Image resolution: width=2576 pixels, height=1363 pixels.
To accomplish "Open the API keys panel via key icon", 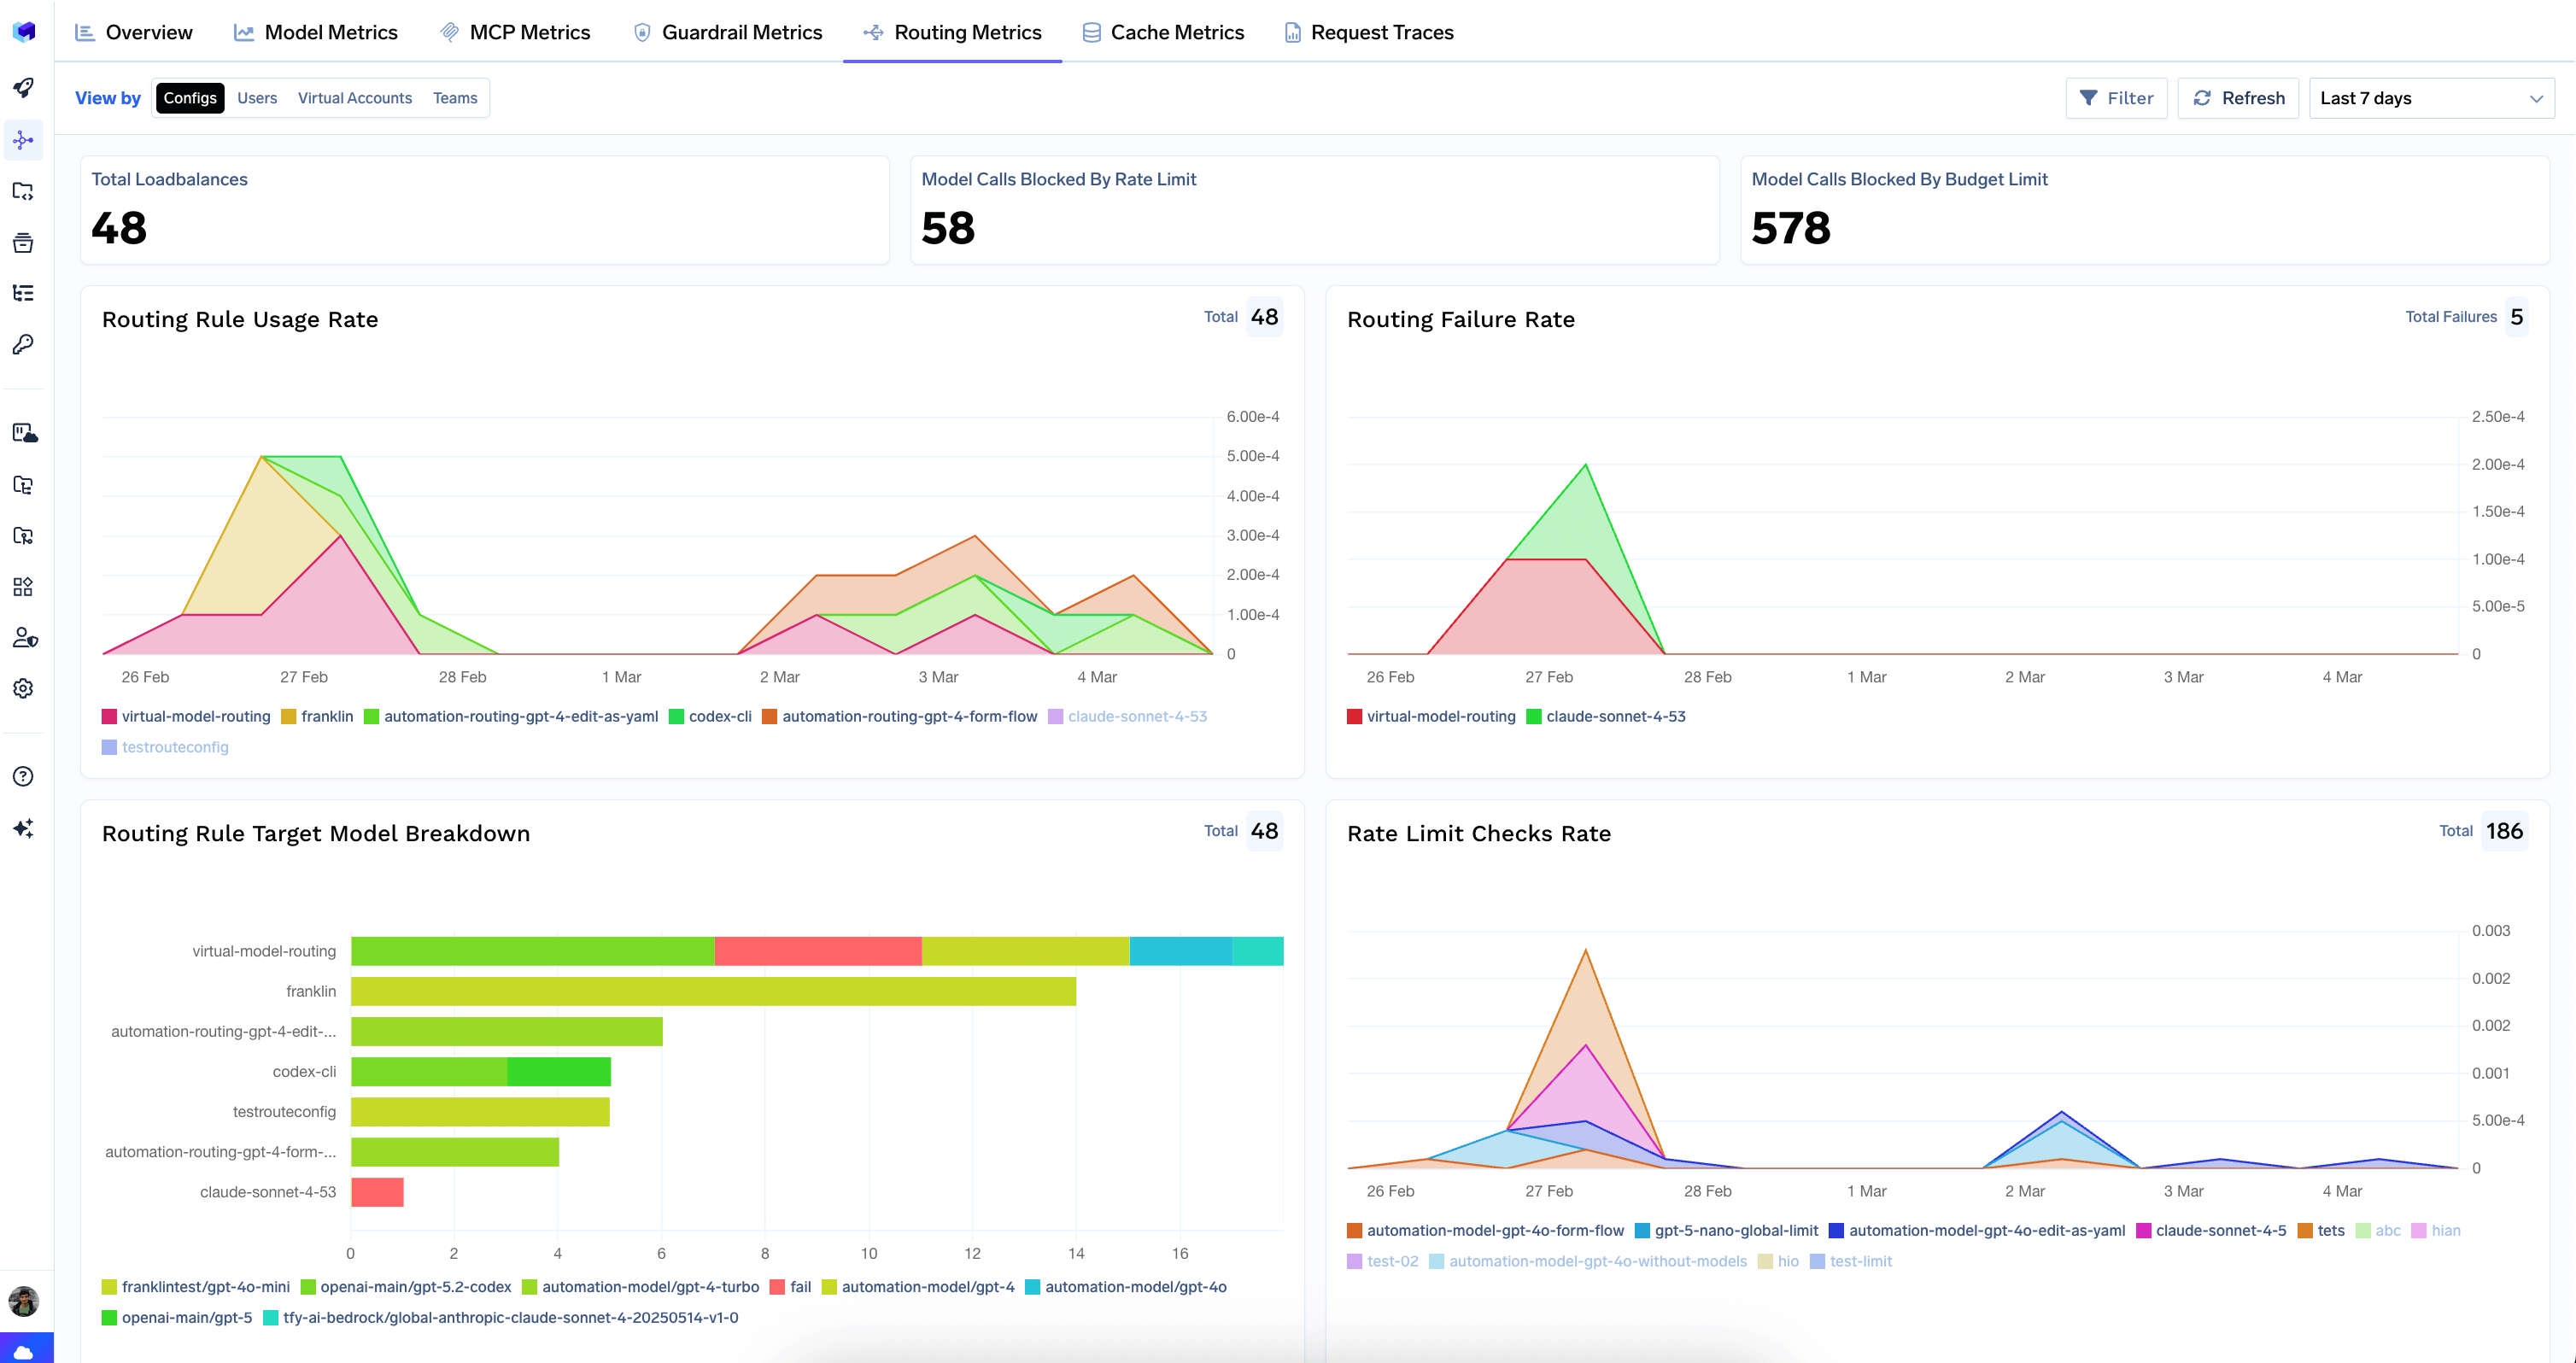I will (24, 344).
